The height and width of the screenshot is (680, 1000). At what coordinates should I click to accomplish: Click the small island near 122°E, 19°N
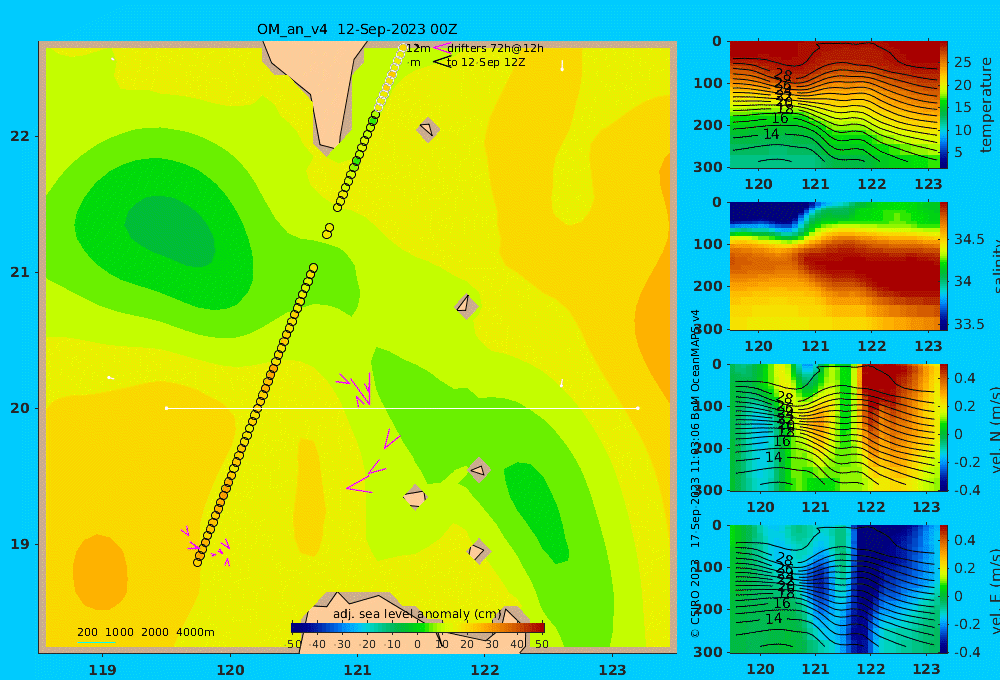click(478, 551)
